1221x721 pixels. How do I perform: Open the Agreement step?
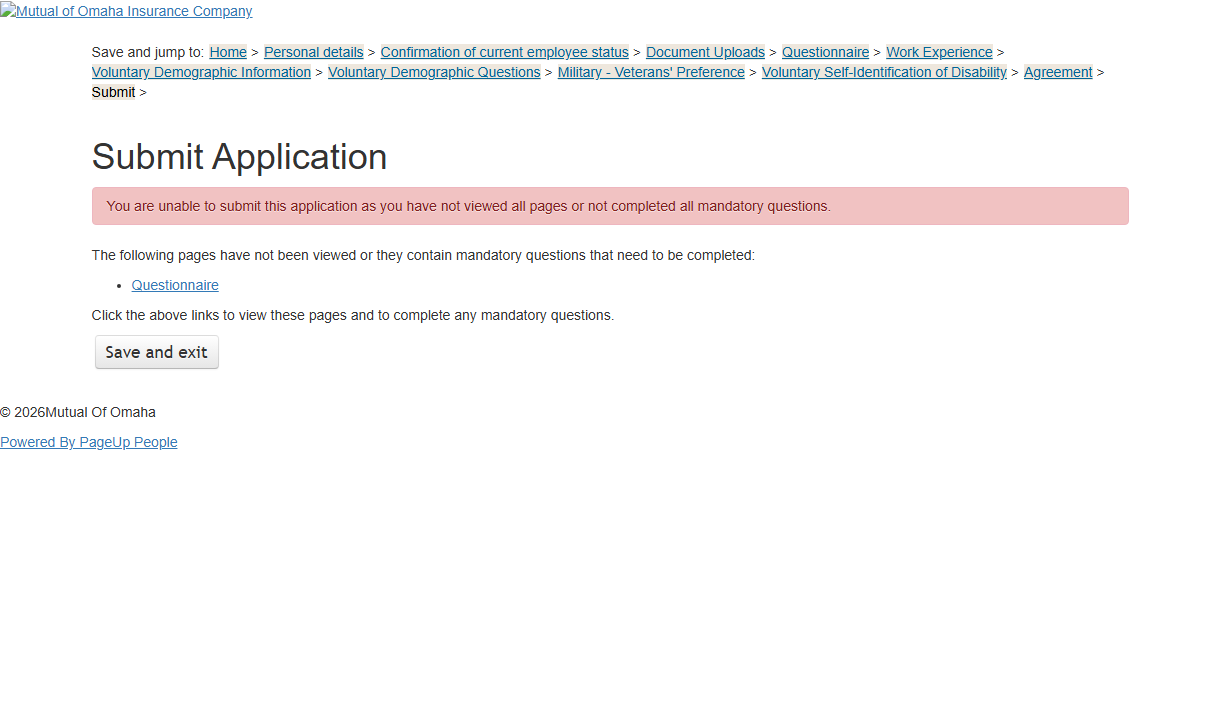(1058, 72)
